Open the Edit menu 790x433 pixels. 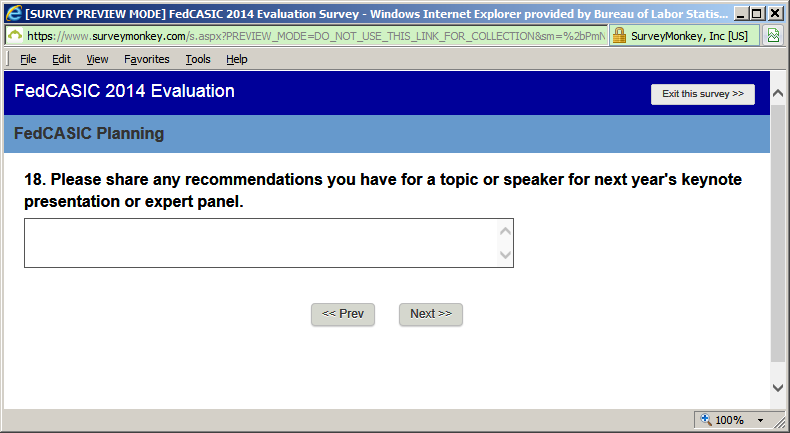coord(61,59)
